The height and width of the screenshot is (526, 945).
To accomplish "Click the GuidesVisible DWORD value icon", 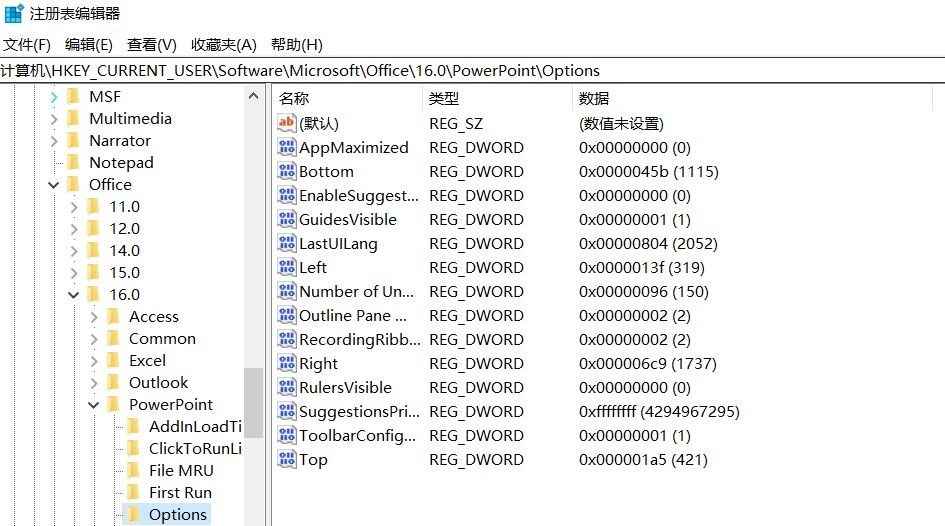I will 286,219.
